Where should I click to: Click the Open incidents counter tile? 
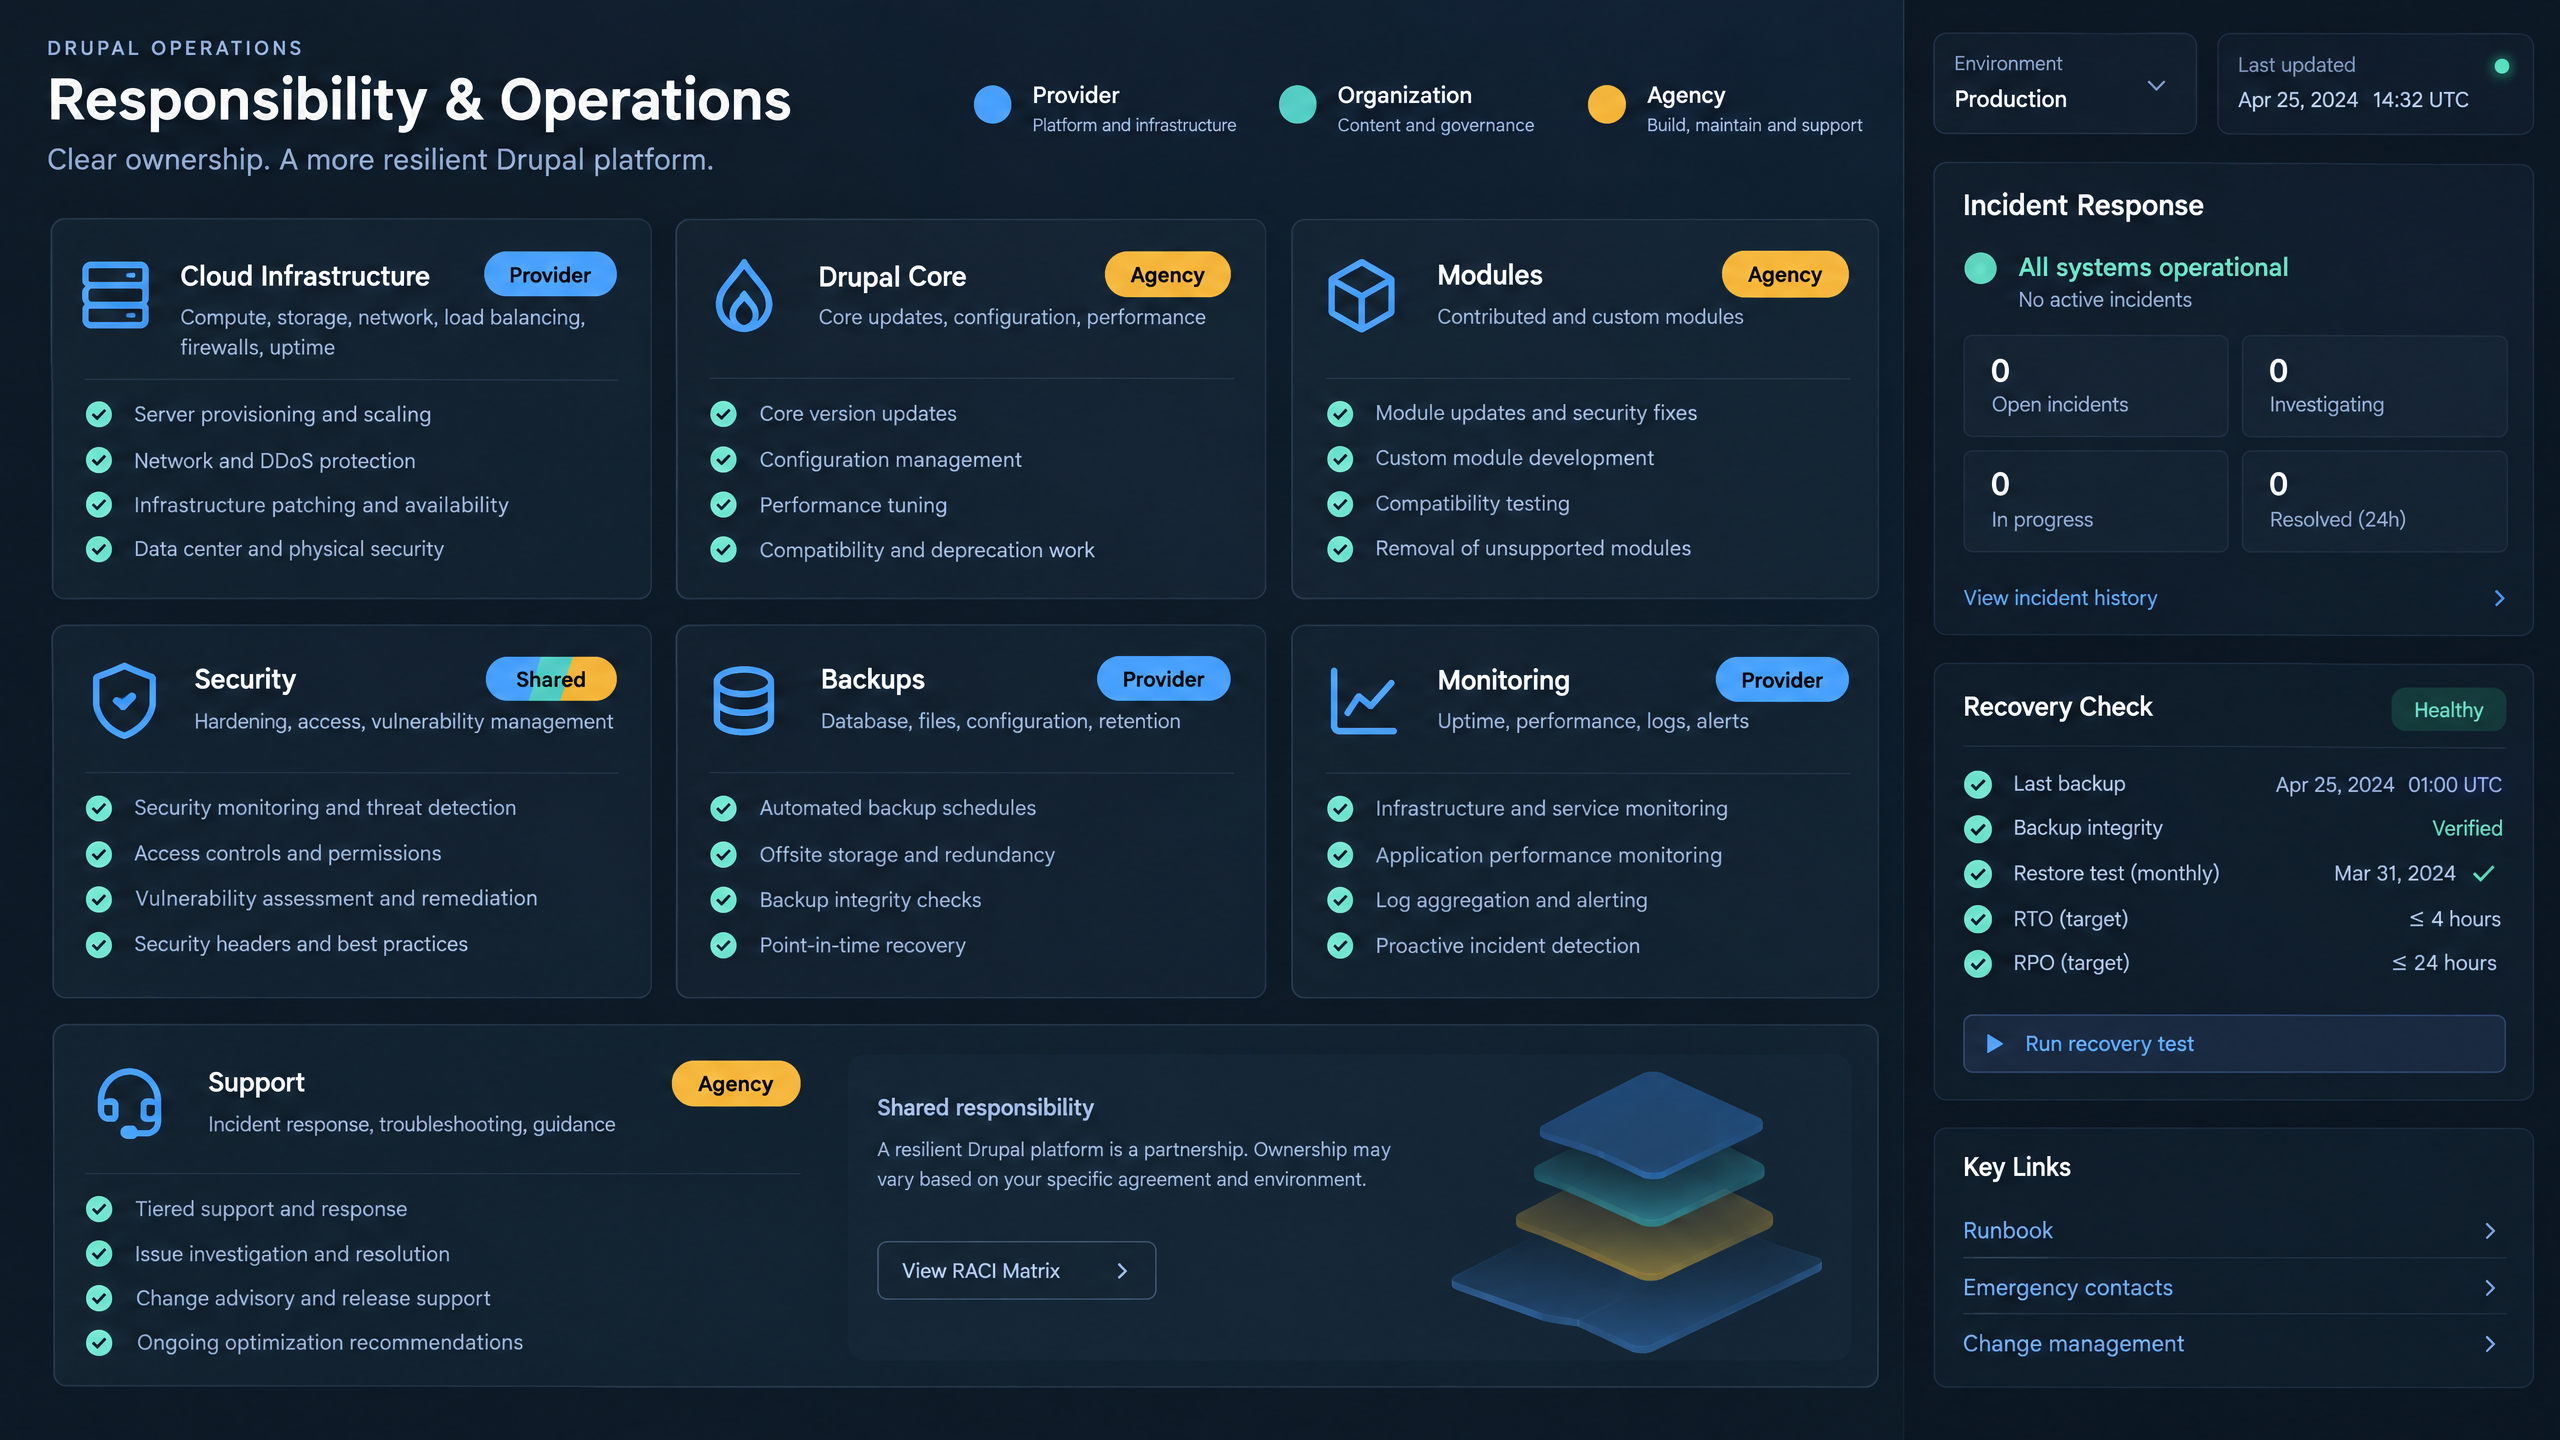pyautogui.click(x=2095, y=386)
